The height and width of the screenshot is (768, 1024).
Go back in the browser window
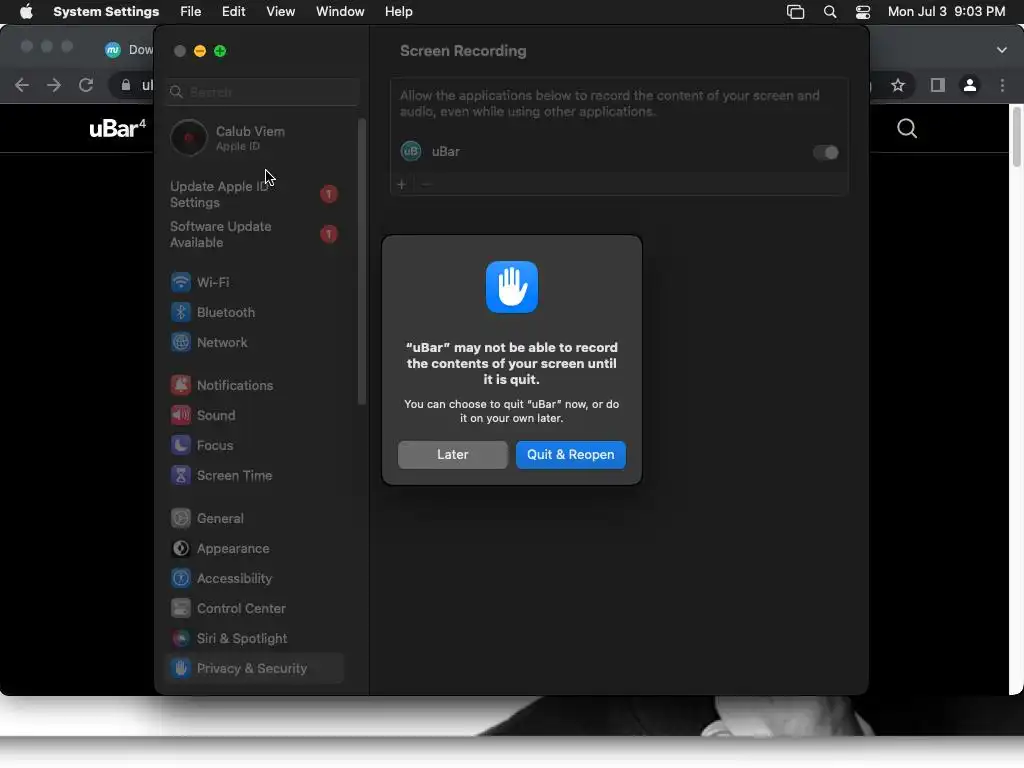point(22,85)
